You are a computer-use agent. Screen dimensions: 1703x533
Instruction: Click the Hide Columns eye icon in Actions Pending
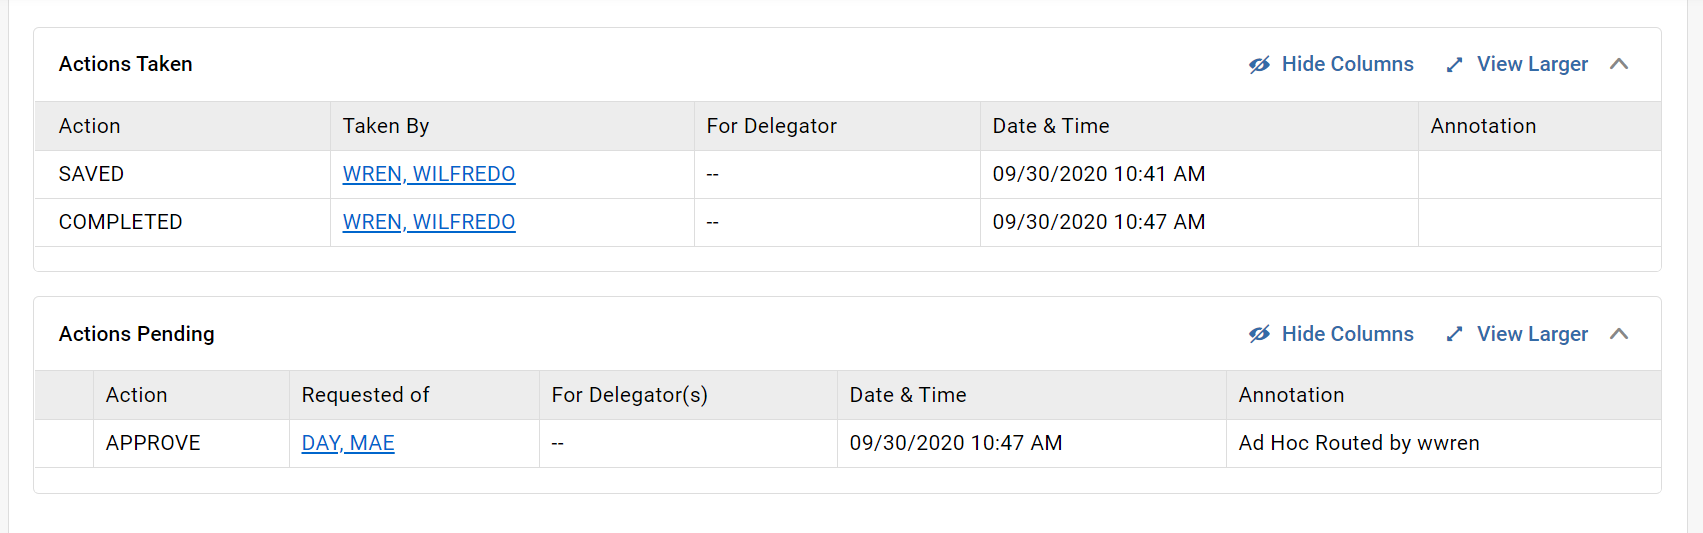coord(1259,334)
